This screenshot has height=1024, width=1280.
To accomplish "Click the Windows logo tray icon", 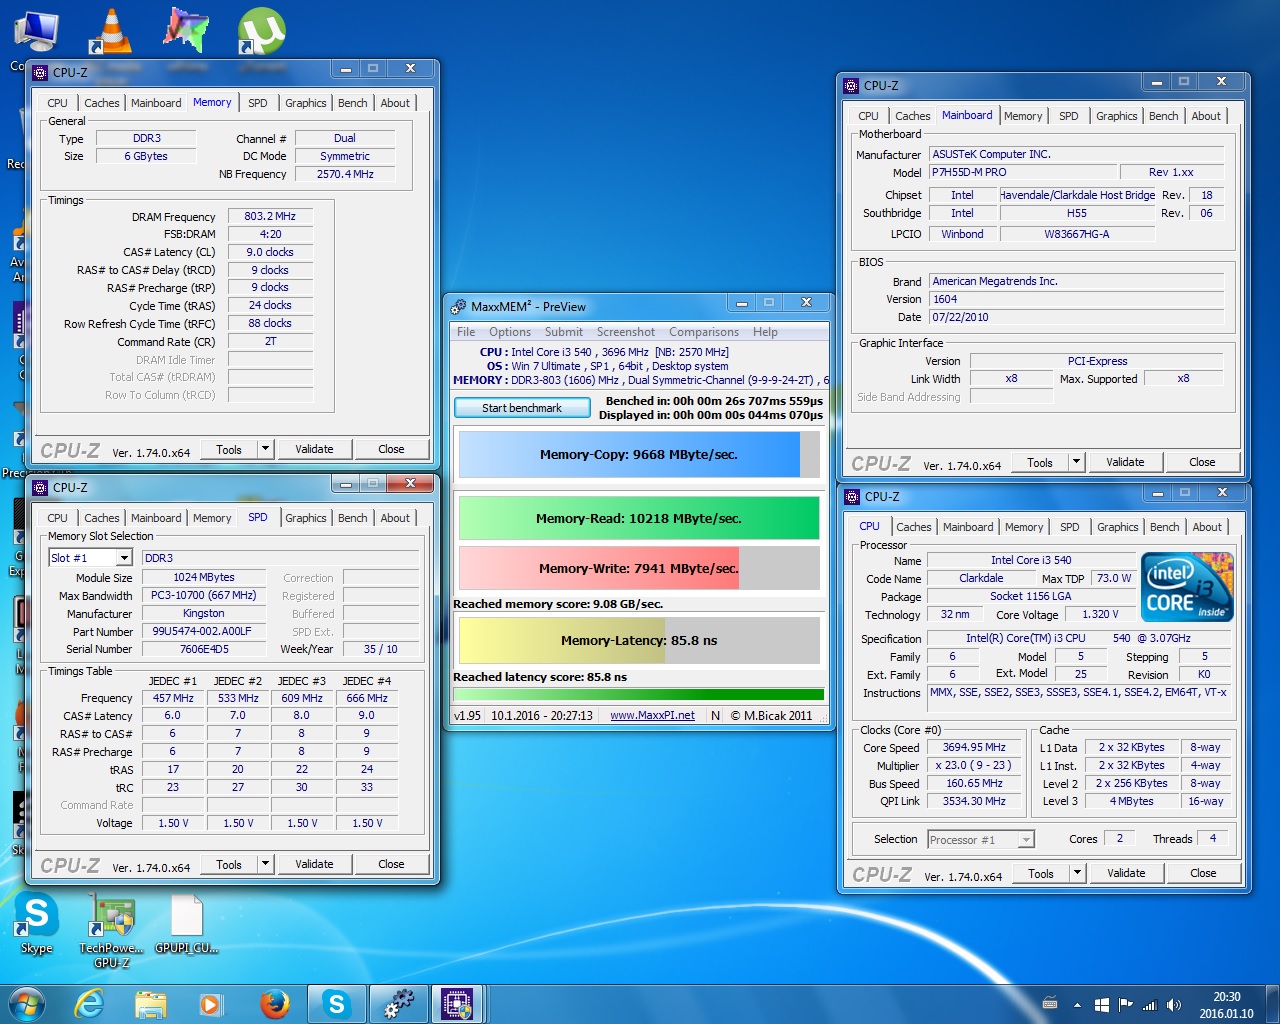I will (1102, 1005).
